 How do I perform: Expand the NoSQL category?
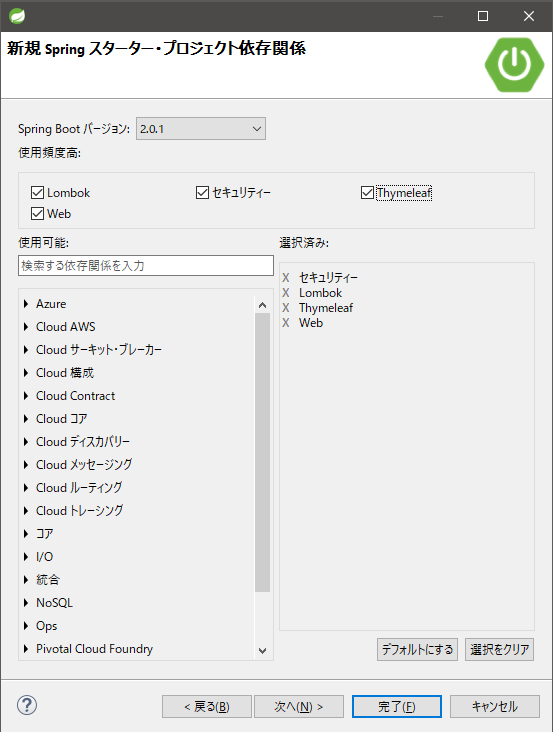(x=26, y=603)
